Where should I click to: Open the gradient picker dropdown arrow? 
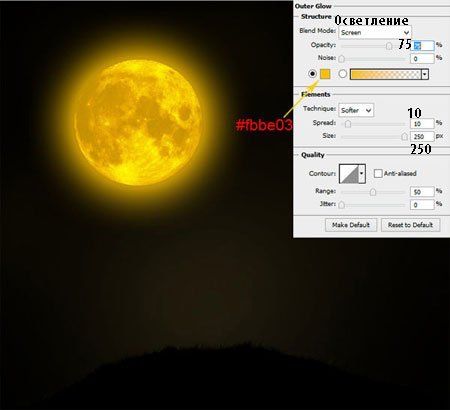point(425,74)
